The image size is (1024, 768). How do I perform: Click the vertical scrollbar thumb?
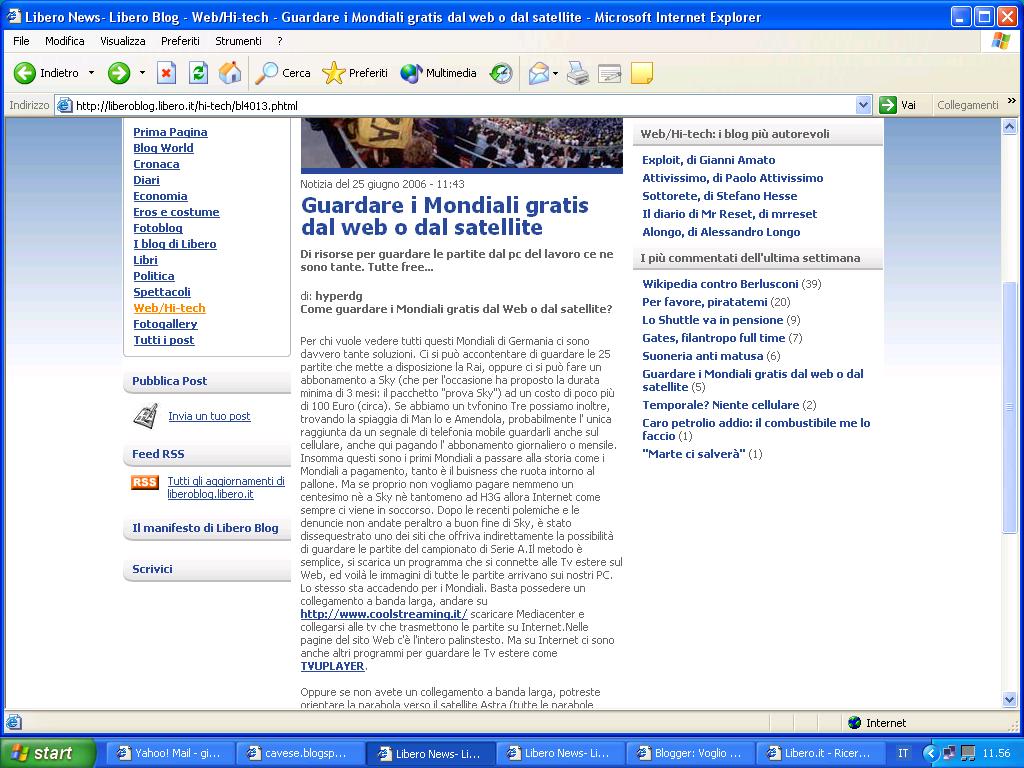pyautogui.click(x=1010, y=407)
